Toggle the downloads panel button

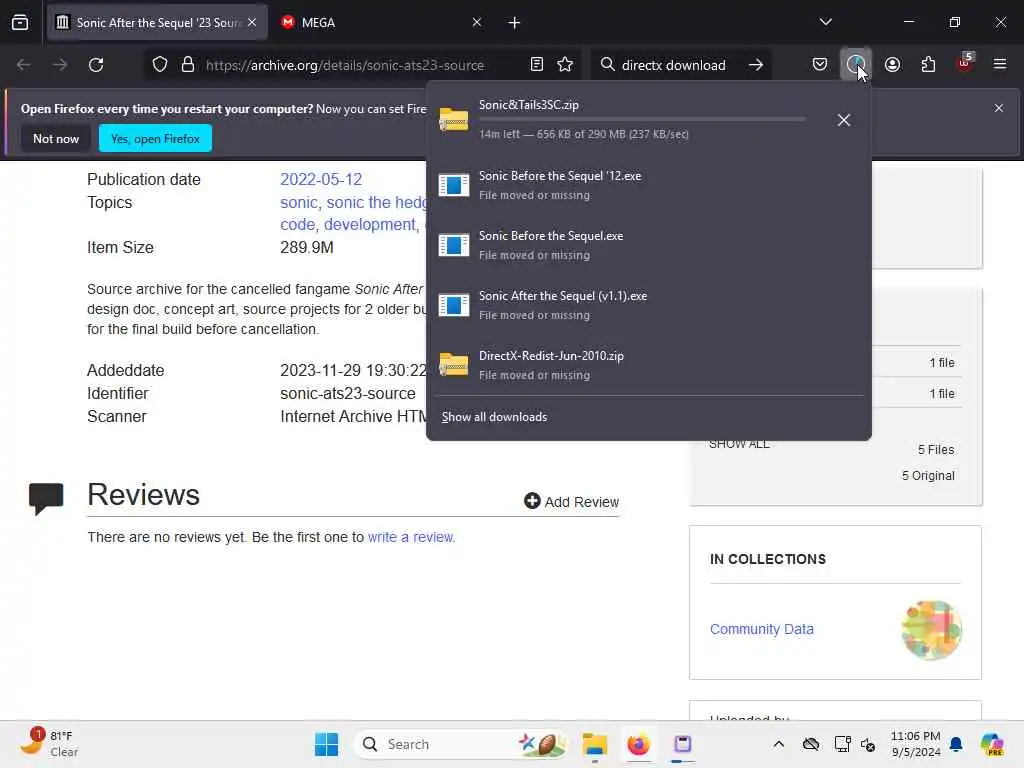(x=856, y=65)
